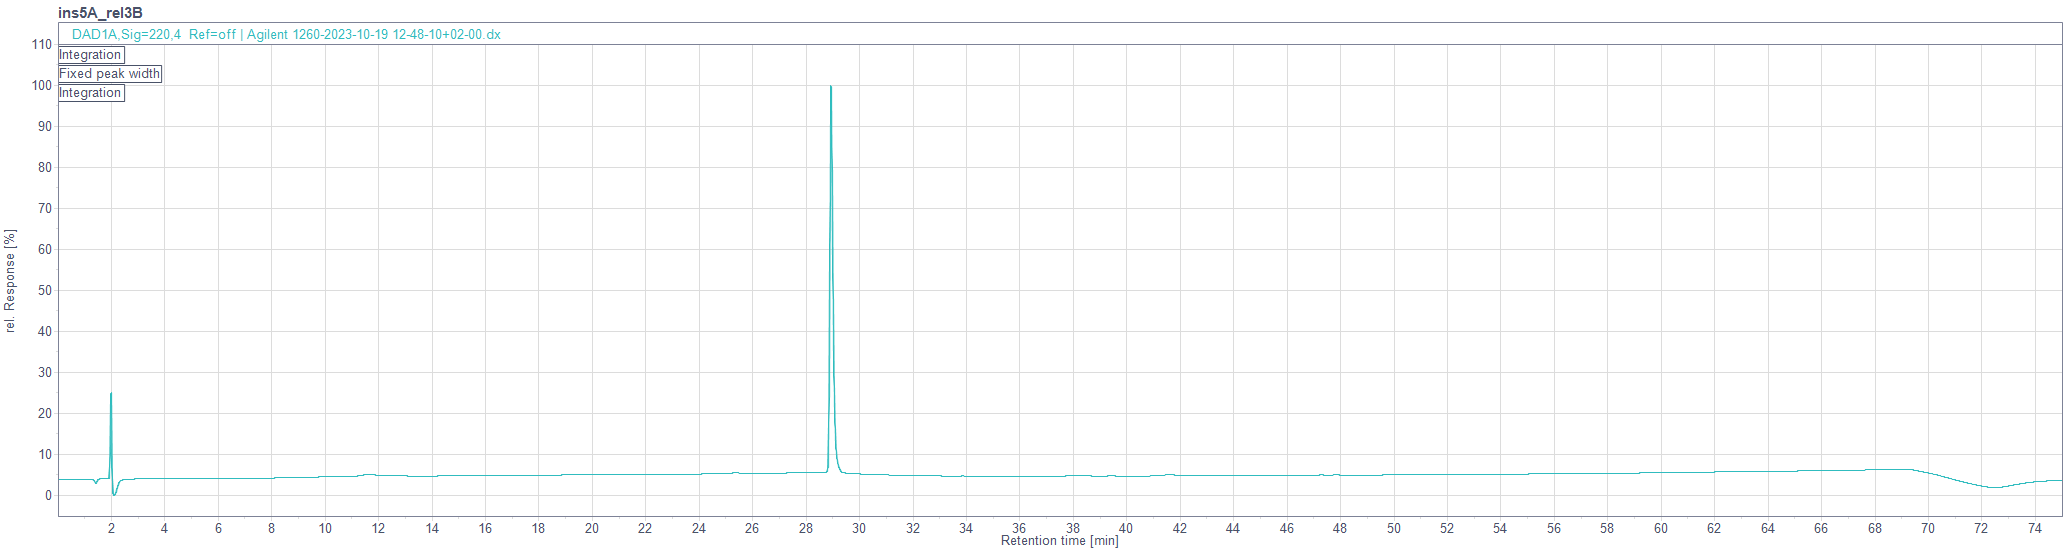Screen dimensions: 2067x549
Task: Click the y-axis tick label 100
Action: (x=41, y=85)
